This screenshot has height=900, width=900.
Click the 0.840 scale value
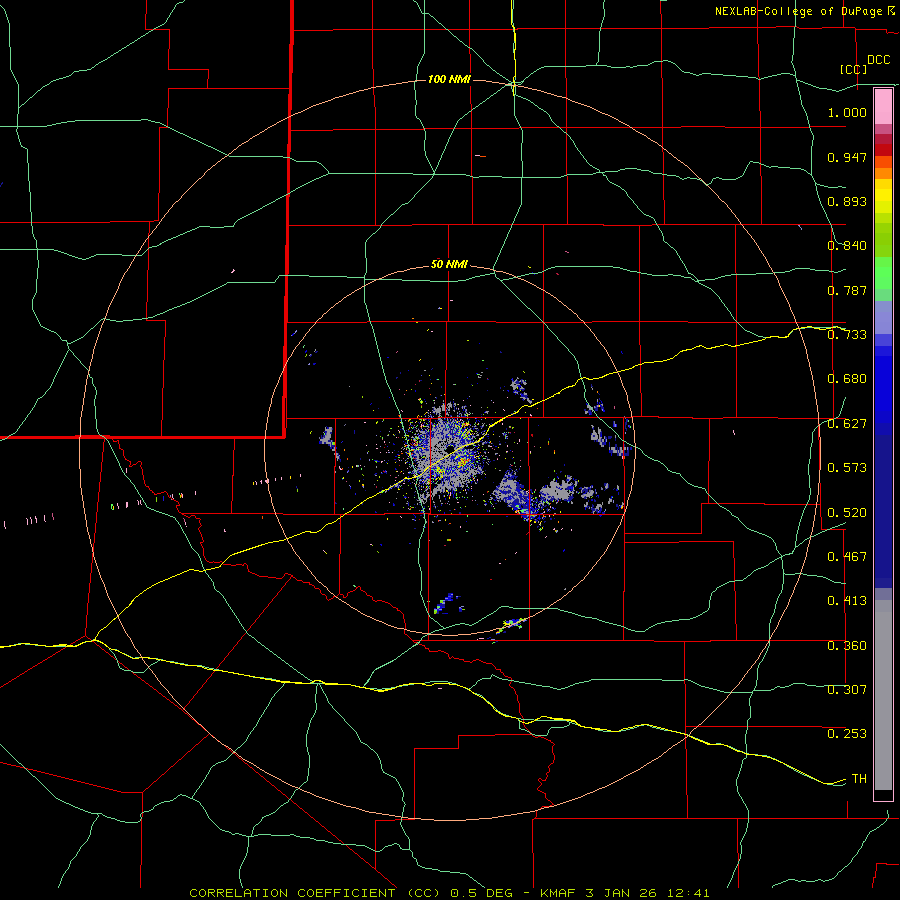click(x=847, y=246)
